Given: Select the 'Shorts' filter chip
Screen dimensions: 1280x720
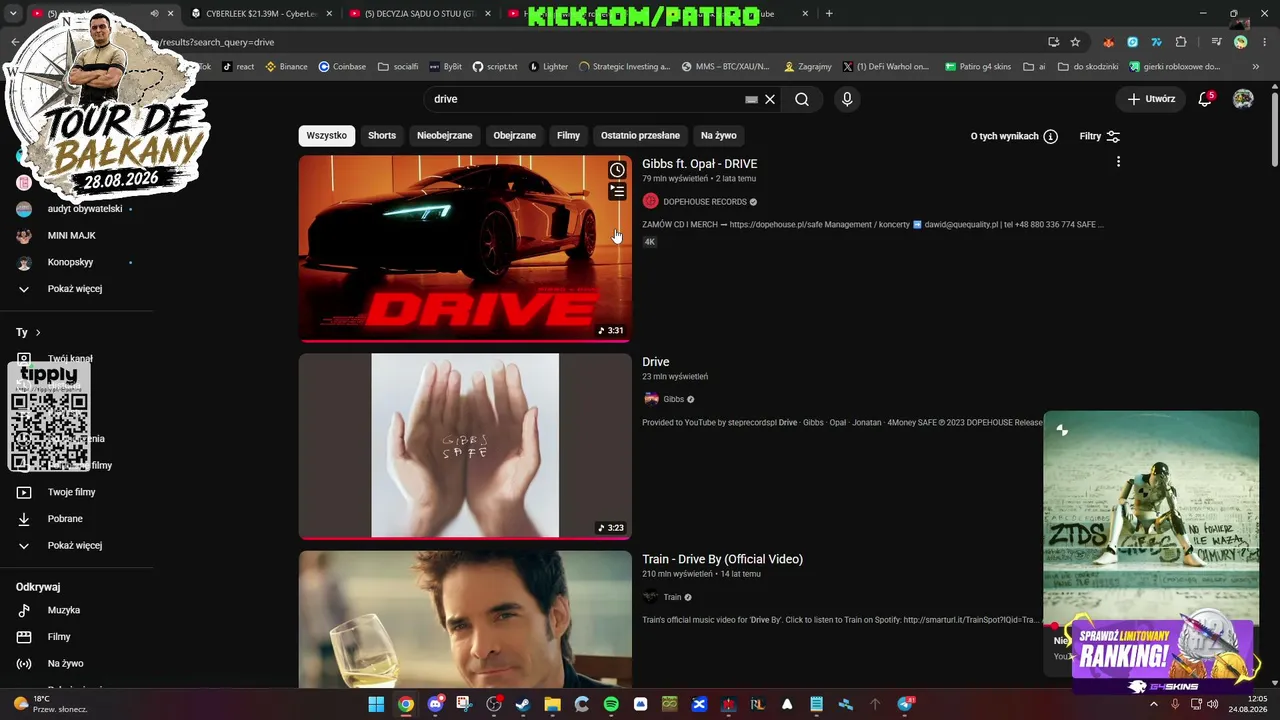Looking at the screenshot, I should pyautogui.click(x=382, y=136).
